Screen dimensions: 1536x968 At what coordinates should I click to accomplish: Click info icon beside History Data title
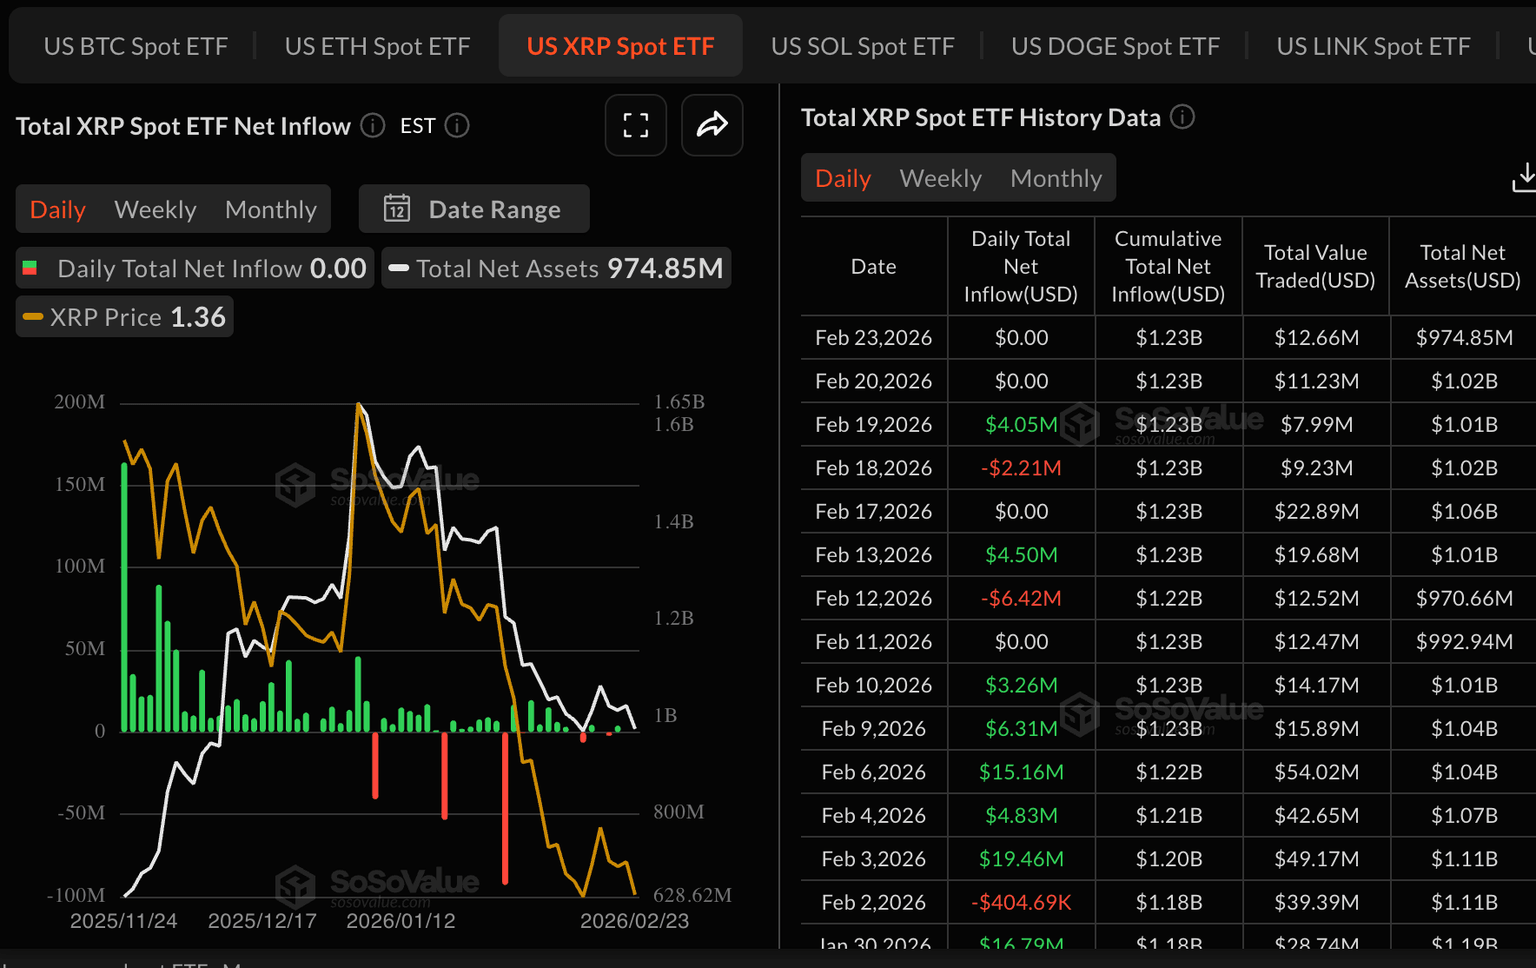click(x=1182, y=117)
